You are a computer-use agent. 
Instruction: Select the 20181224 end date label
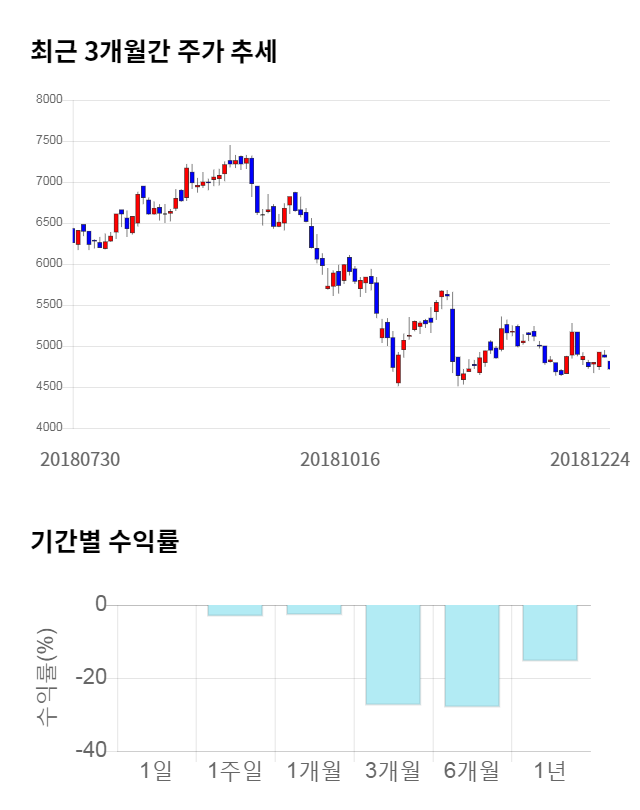(x=590, y=459)
